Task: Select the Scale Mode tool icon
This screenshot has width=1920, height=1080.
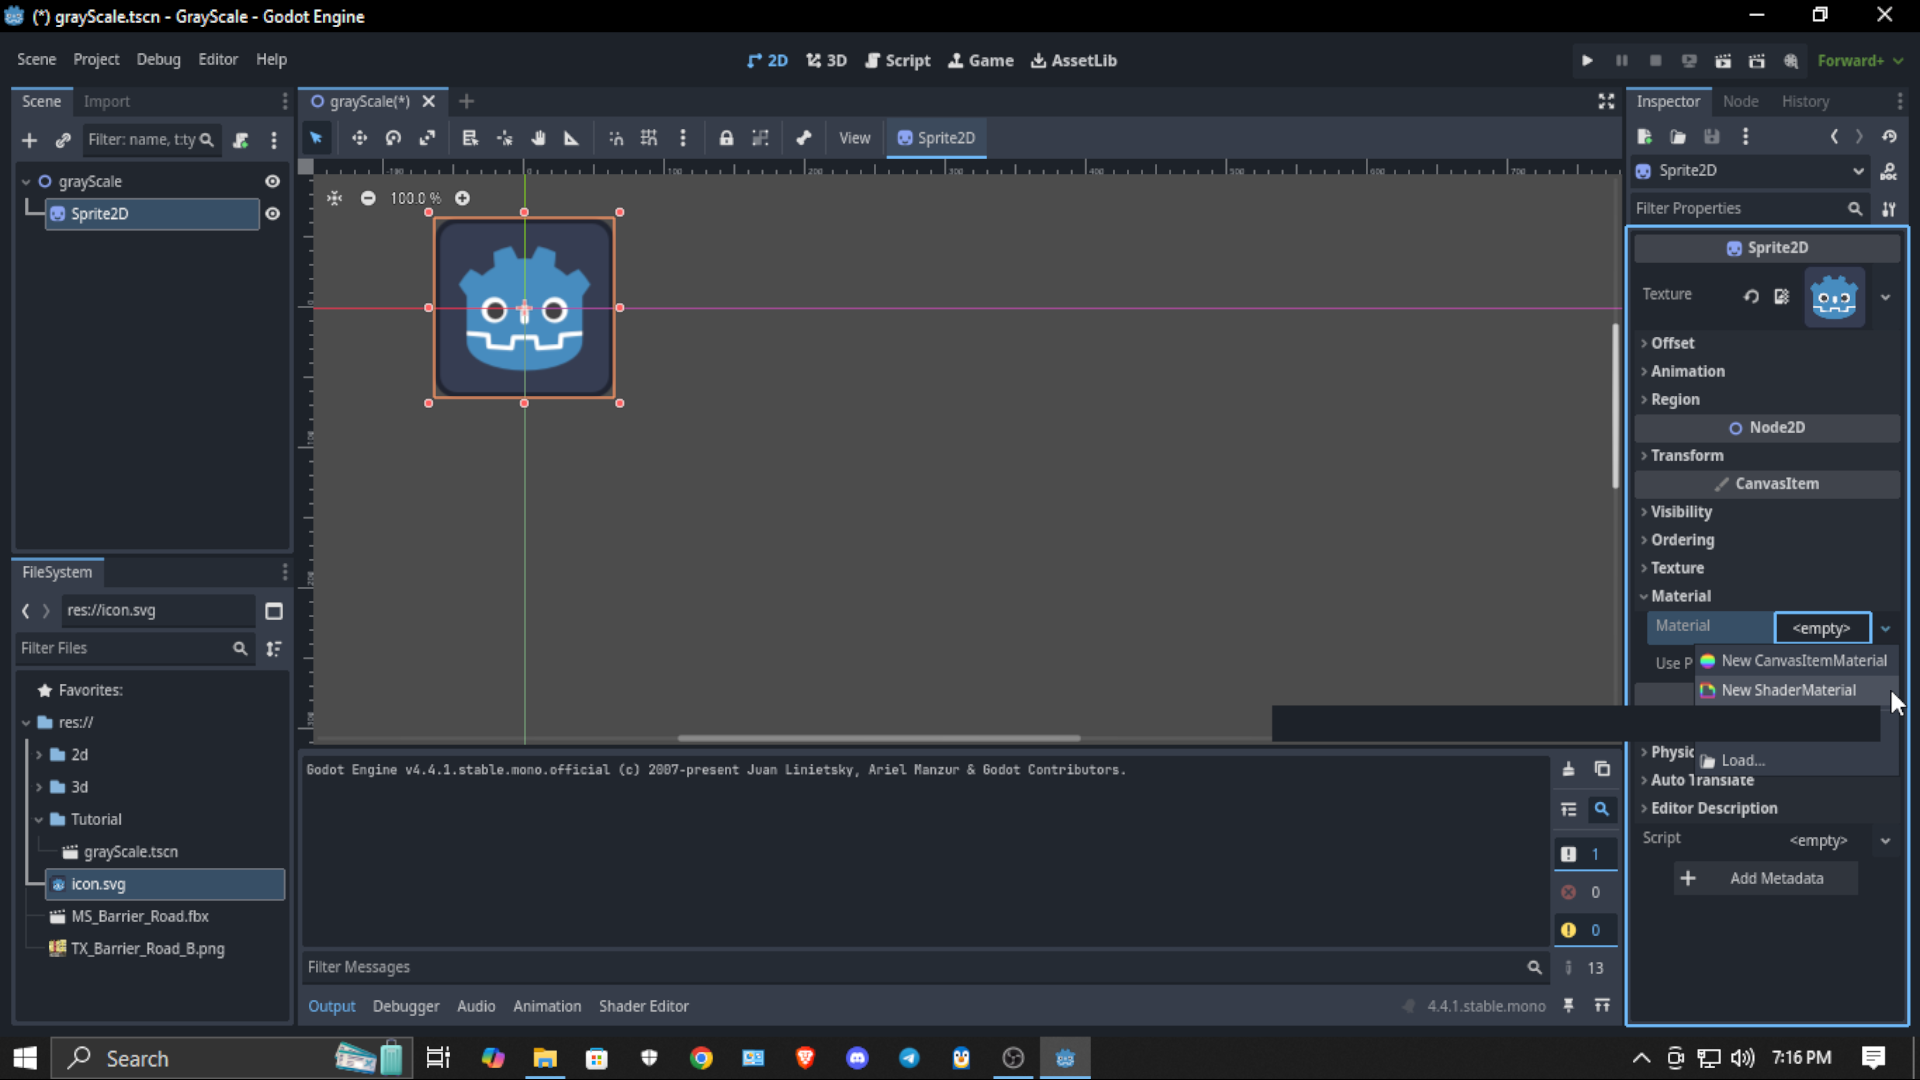Action: (x=427, y=138)
